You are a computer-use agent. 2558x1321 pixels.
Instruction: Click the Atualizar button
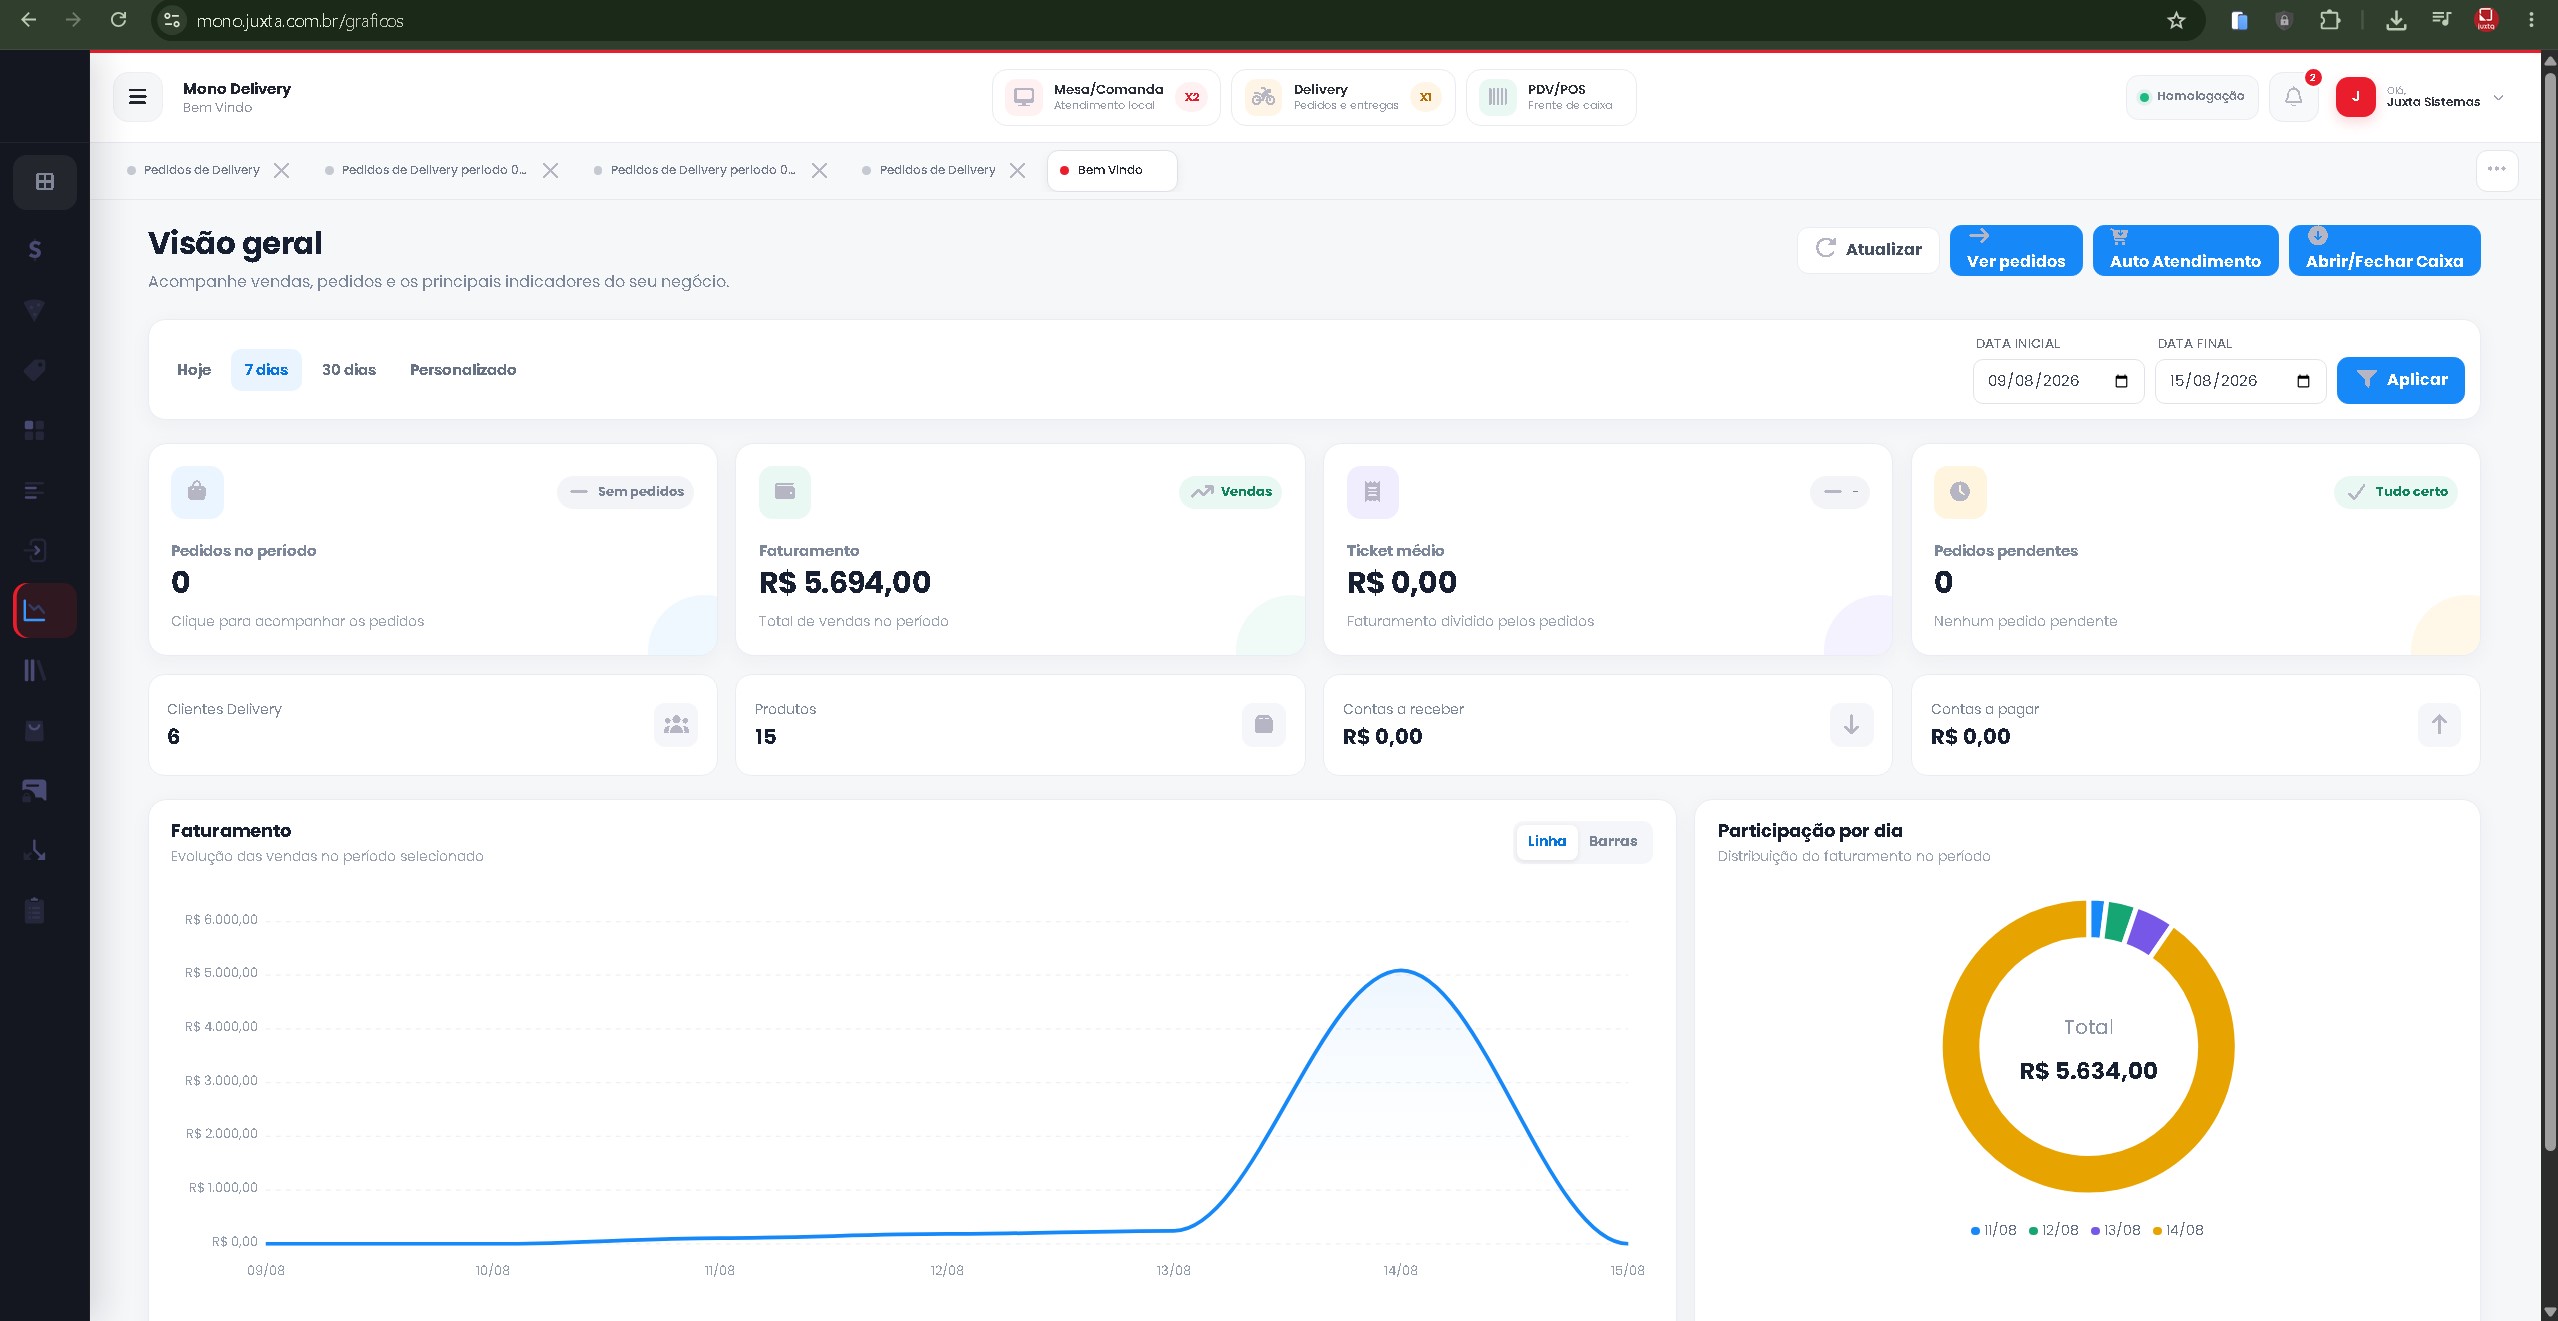[1868, 250]
